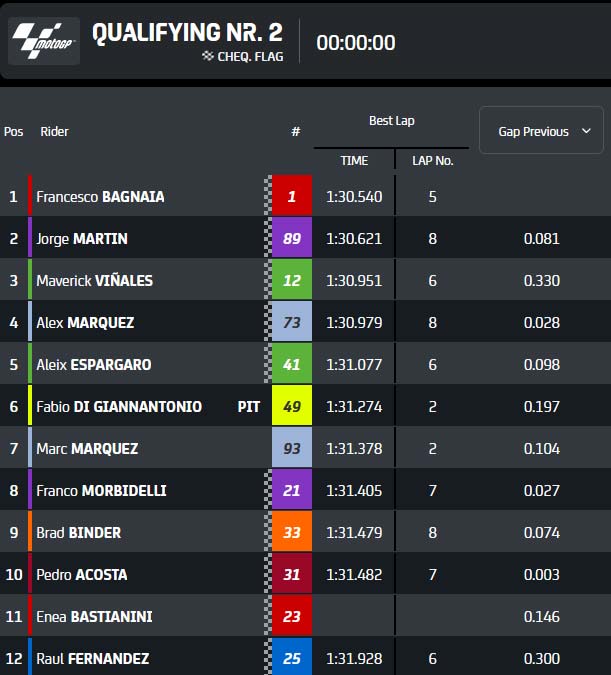Click the MotoGP logo icon
This screenshot has height=675, width=611.
(x=44, y=41)
